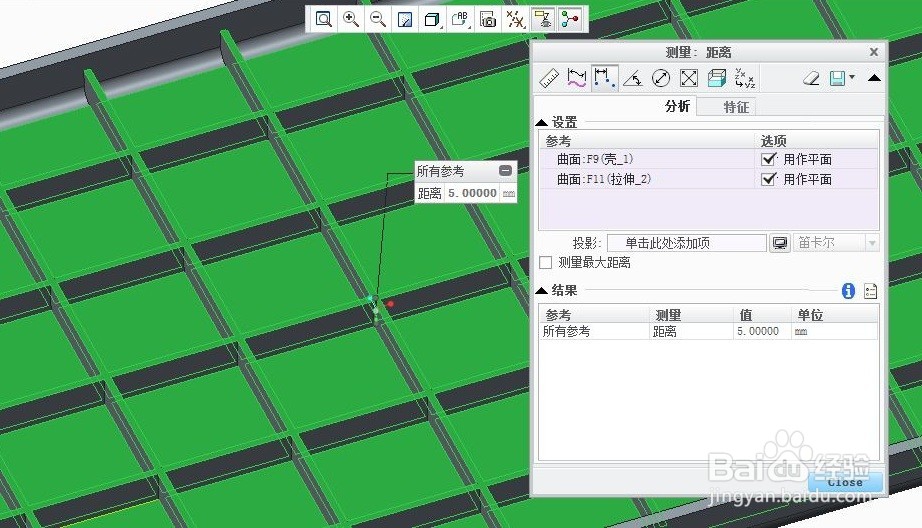Click the 5.00000 value in viewport label
The height and width of the screenshot is (528, 922).
pos(472,193)
